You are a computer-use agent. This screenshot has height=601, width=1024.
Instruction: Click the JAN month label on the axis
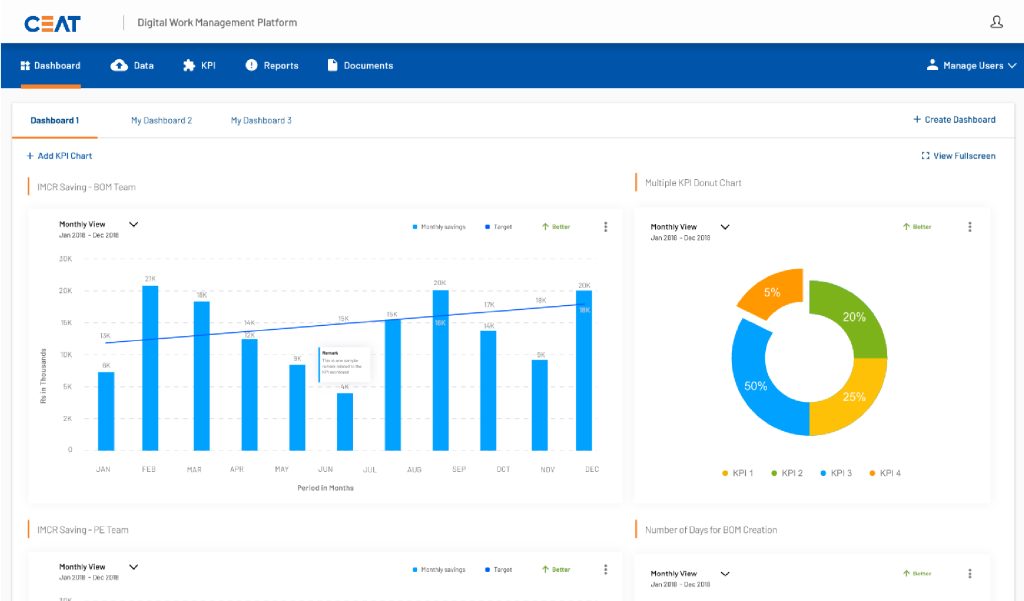(x=103, y=469)
